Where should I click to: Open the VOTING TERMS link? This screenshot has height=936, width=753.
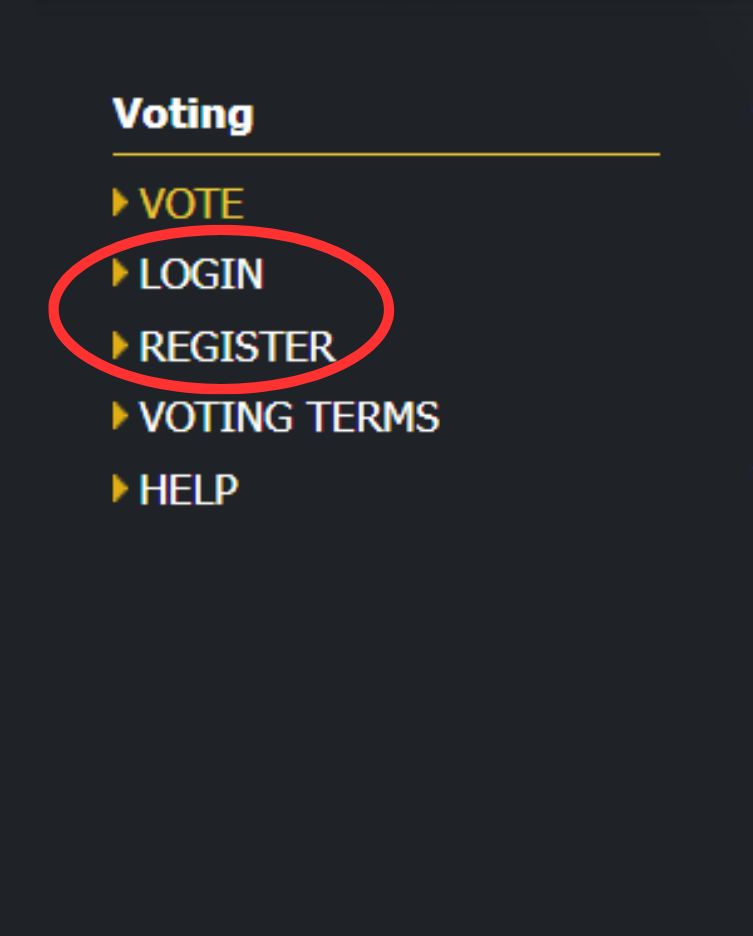289,416
